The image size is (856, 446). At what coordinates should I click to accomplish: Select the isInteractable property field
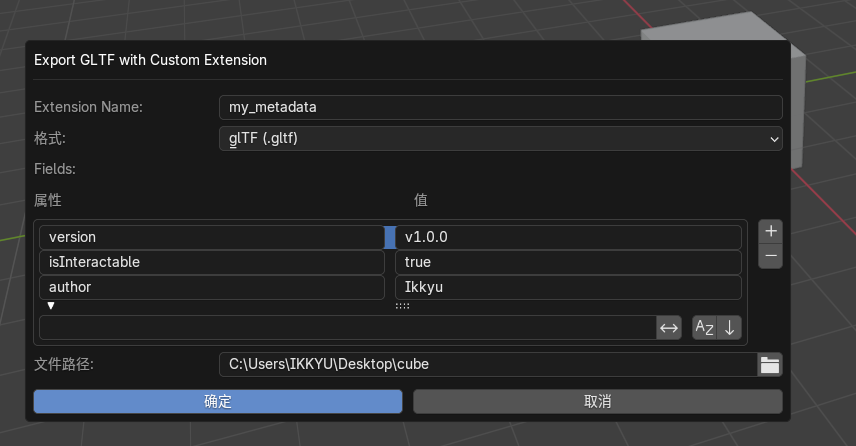(212, 263)
